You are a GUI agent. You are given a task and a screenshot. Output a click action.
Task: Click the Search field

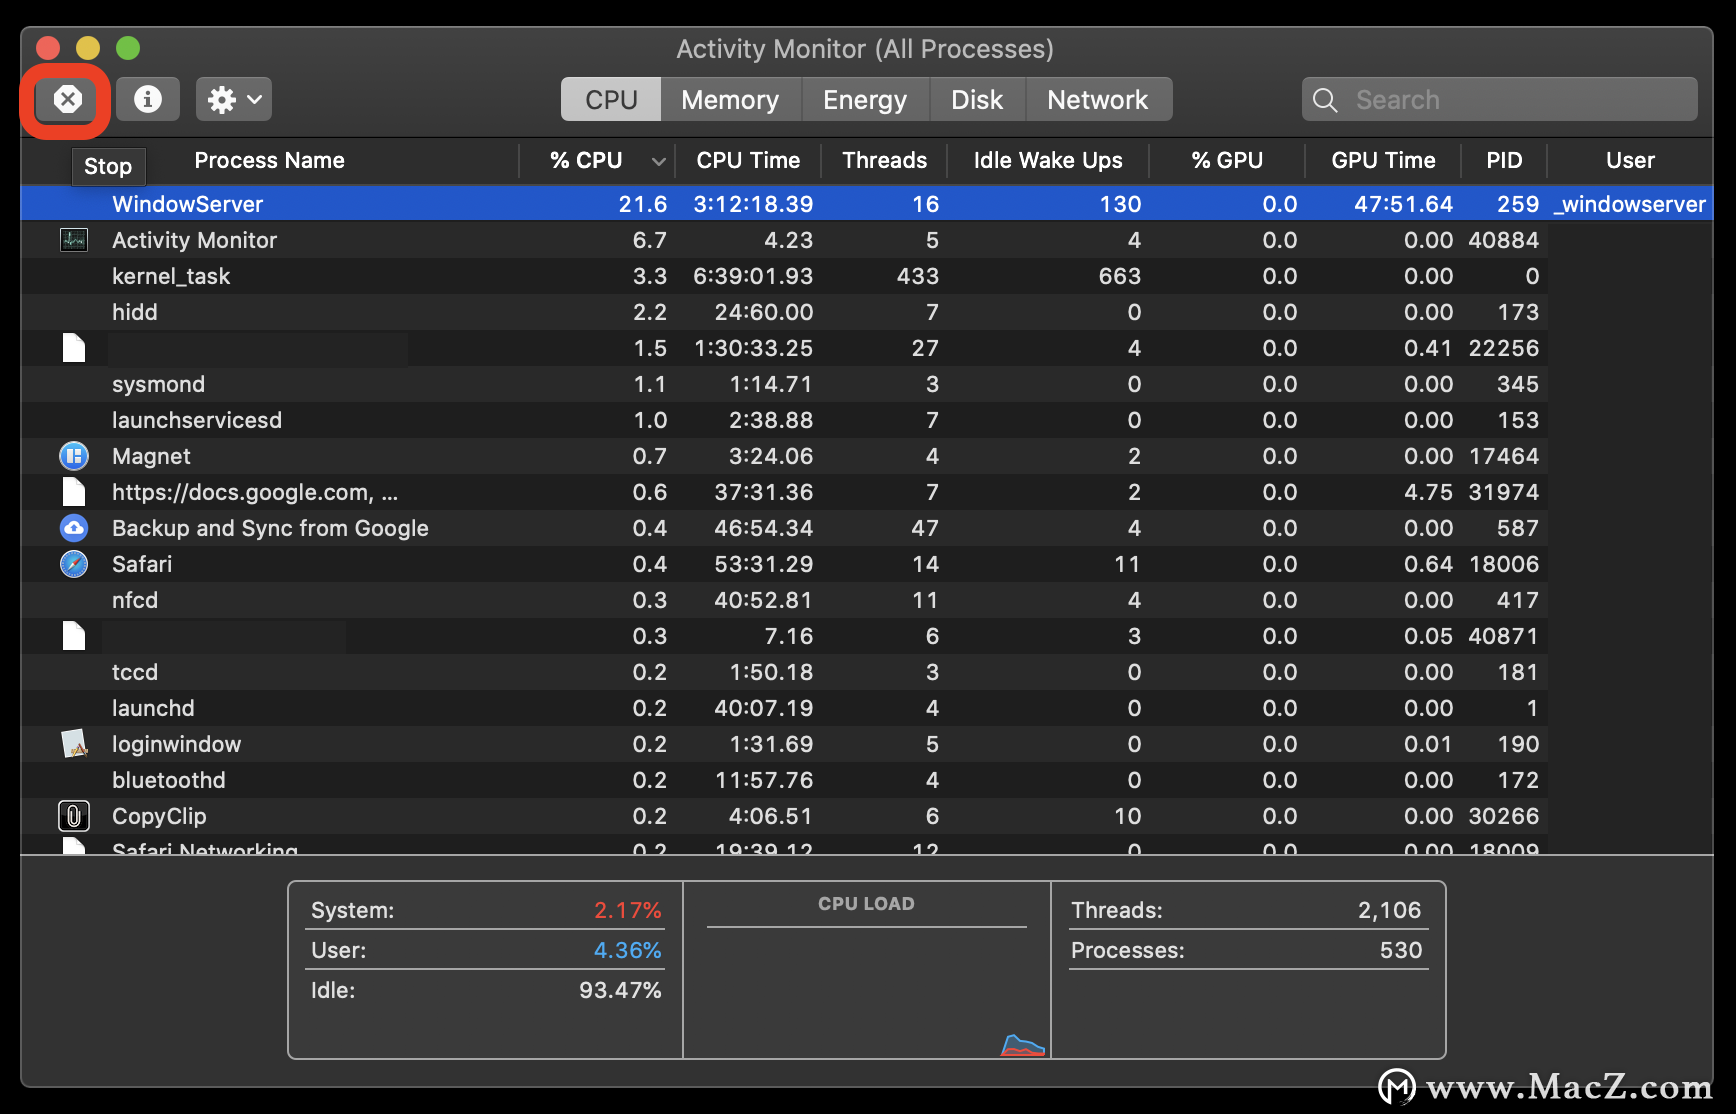1499,99
